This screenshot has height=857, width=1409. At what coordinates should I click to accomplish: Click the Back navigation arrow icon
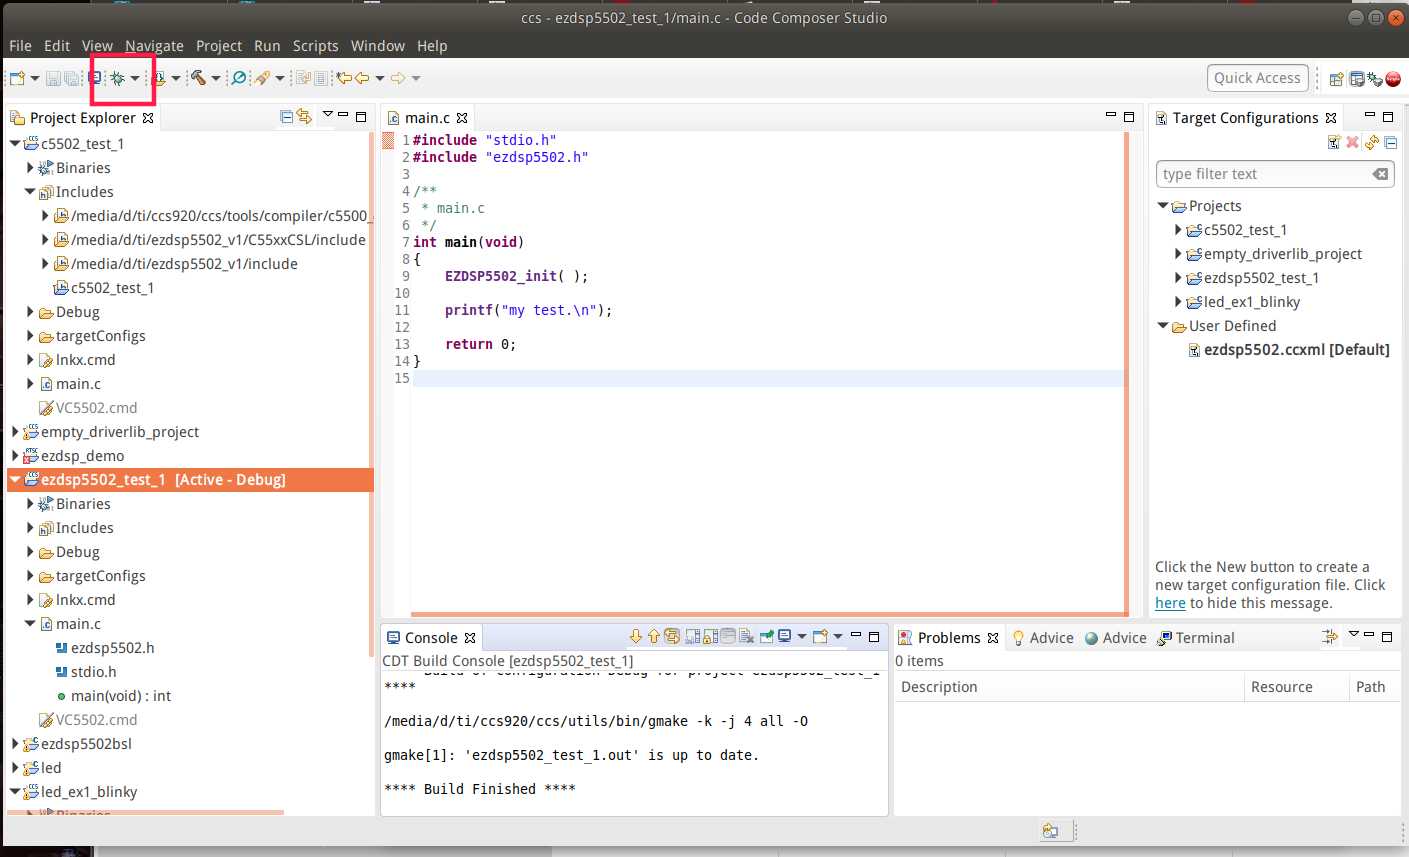coord(362,78)
